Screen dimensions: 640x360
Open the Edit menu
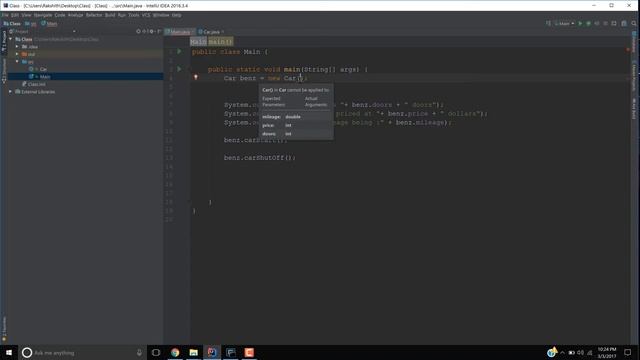15,15
